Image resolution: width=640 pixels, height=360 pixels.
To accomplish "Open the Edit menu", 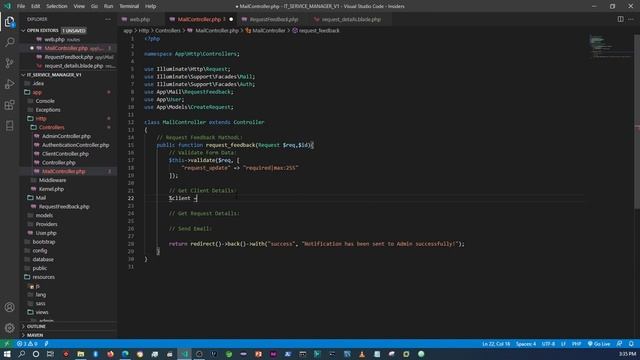I will pyautogui.click(x=36, y=6).
